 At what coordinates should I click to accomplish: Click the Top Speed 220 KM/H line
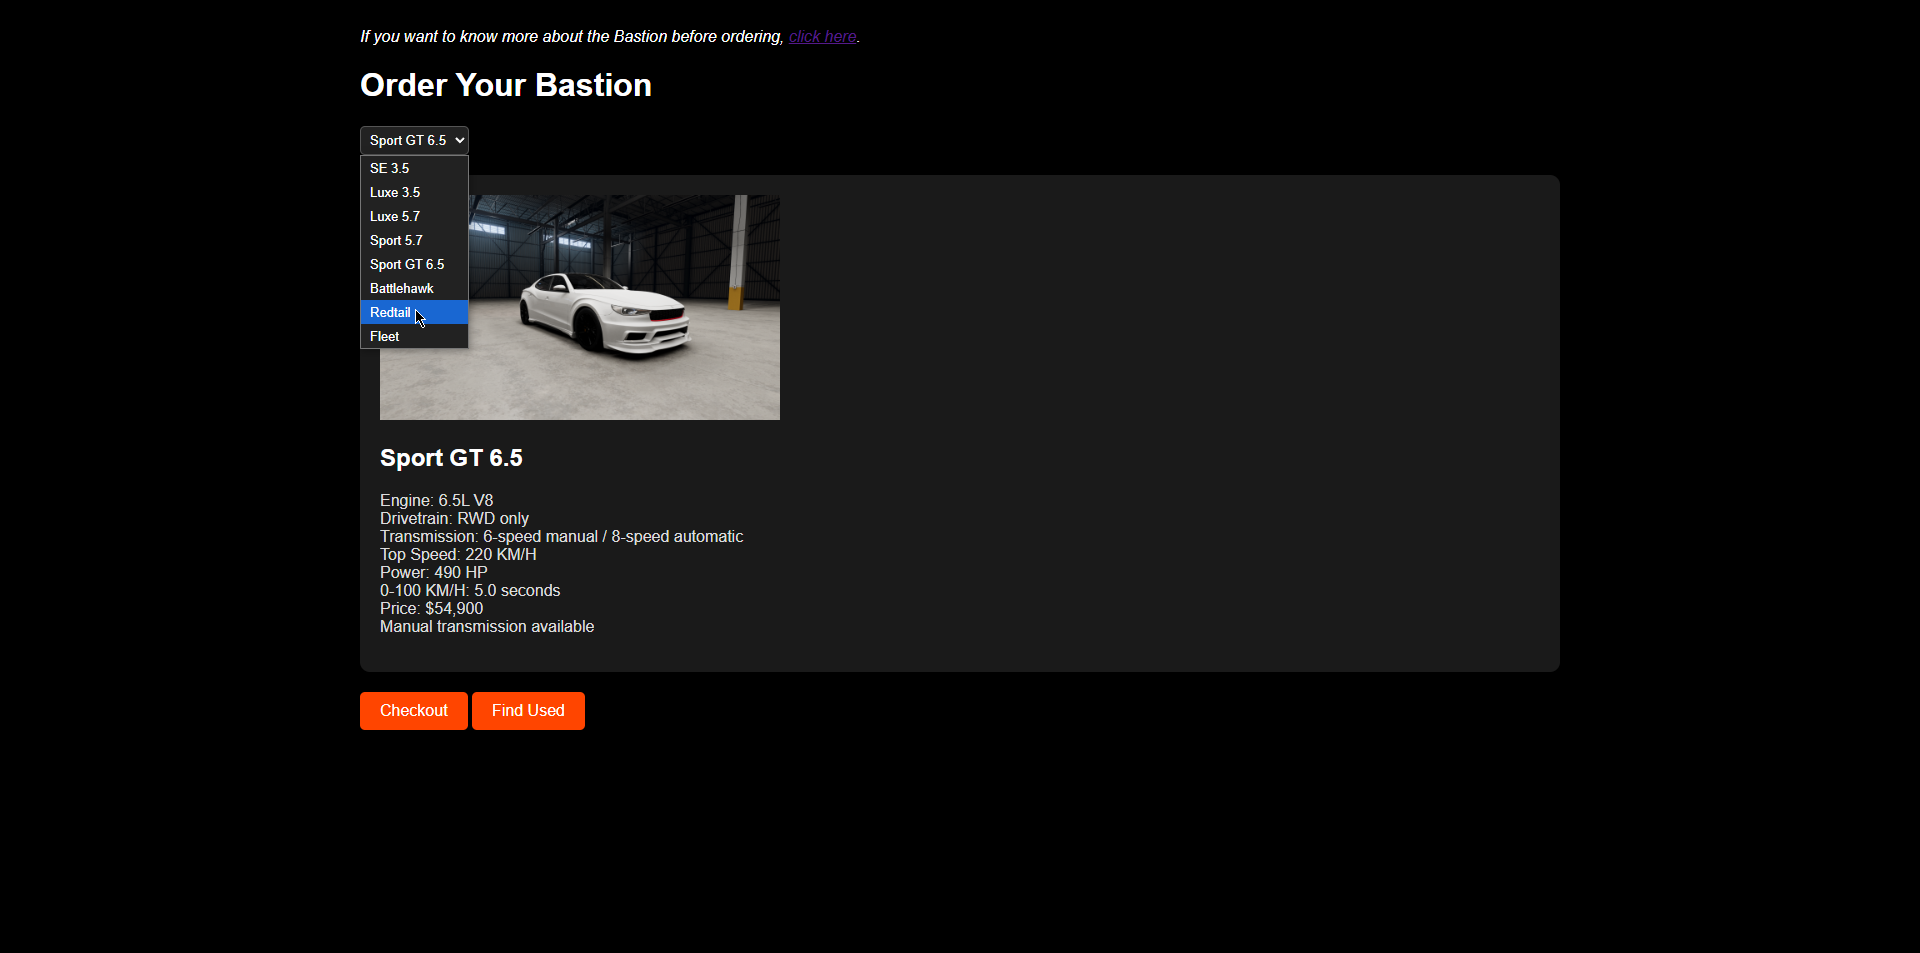458,555
